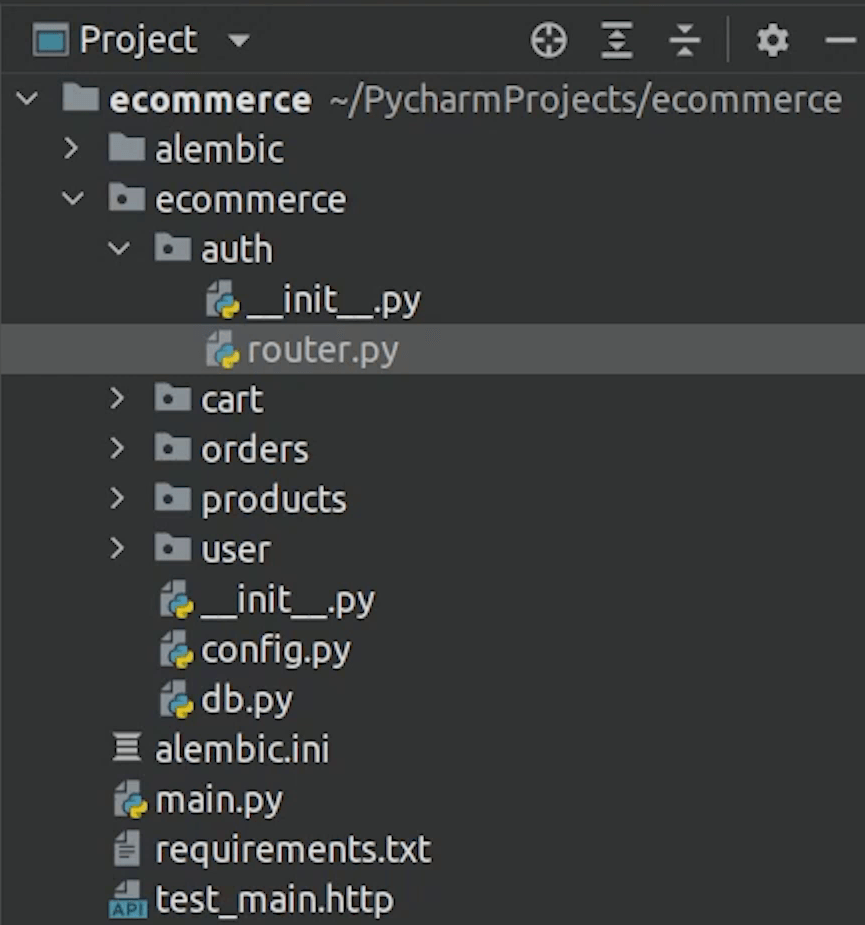Viewport: 865px width, 925px height.
Task: Expand the products package chevron
Action: point(119,499)
